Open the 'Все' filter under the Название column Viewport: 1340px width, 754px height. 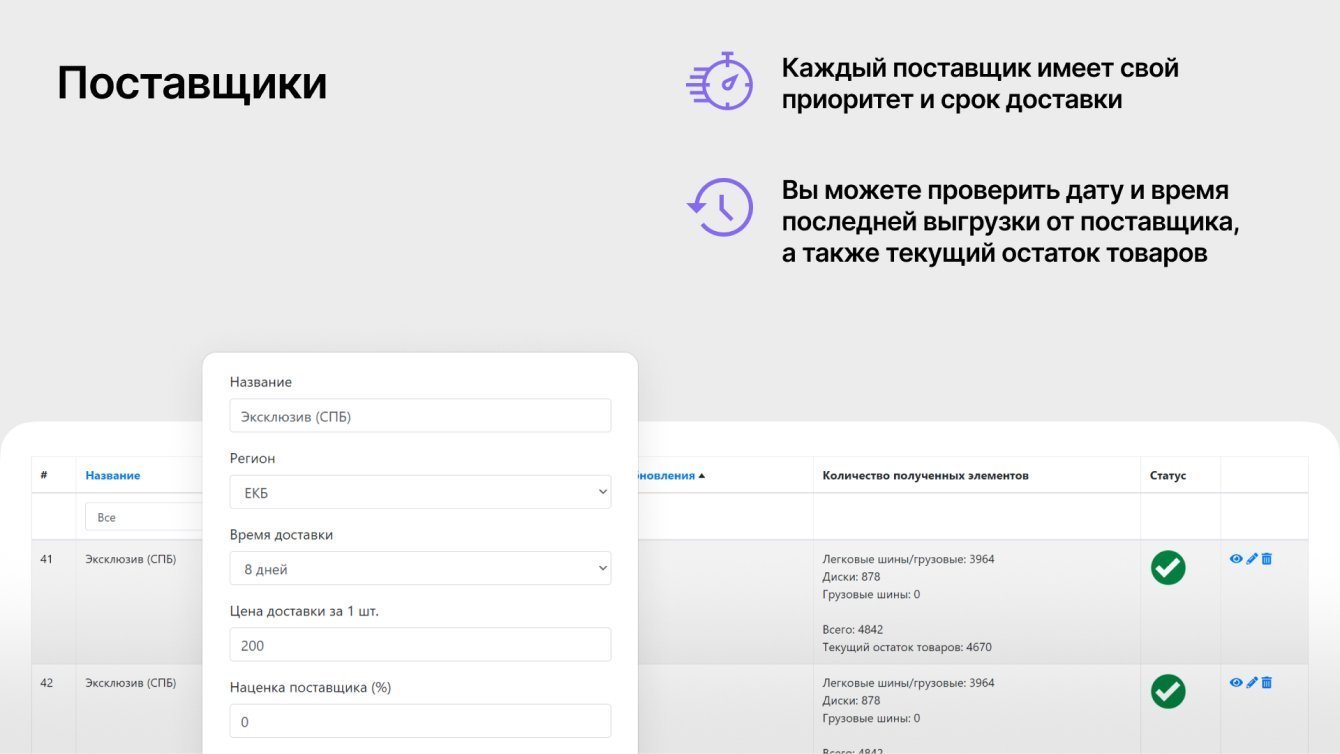pos(144,517)
